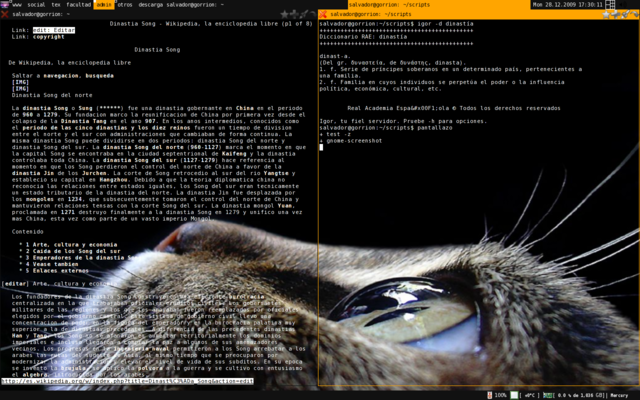Open the awesome launcher menu icon
Image resolution: width=640 pixels, height=400 pixels.
tap(4, 4)
